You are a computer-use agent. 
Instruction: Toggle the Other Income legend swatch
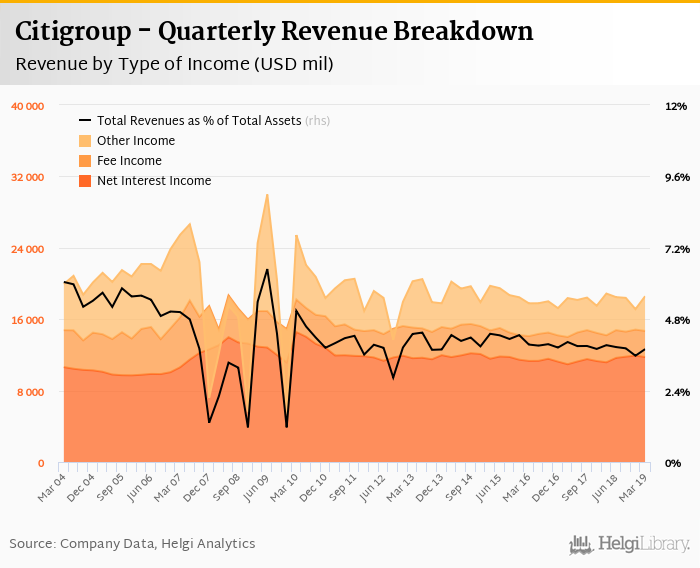[x=85, y=141]
